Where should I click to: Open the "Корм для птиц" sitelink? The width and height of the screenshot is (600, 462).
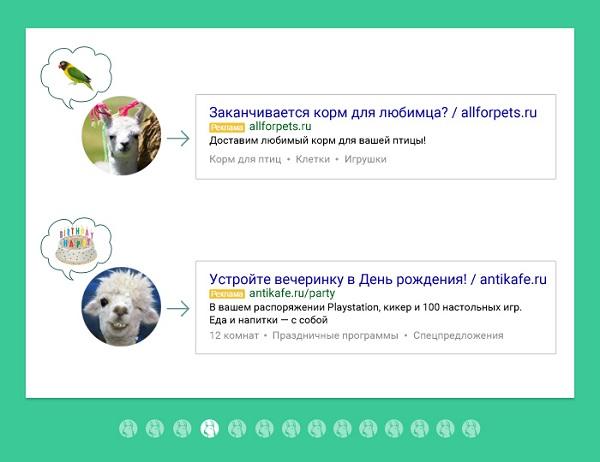pos(245,159)
